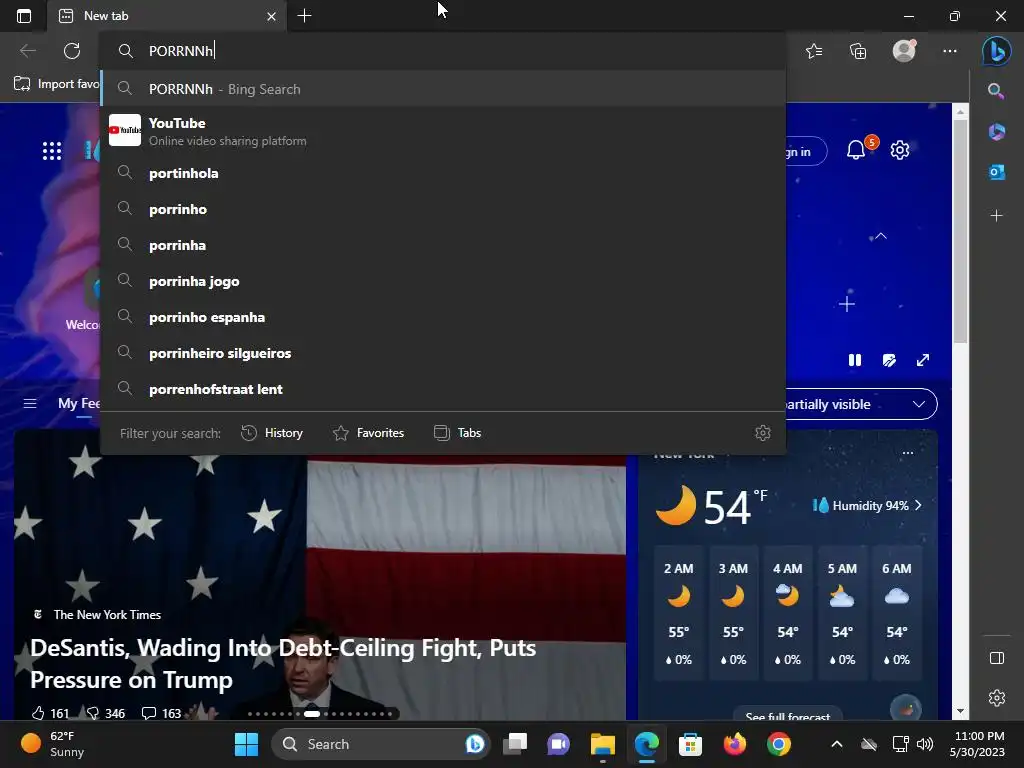The height and width of the screenshot is (768, 1024).
Task: Open Firefox from the taskbar
Action: pyautogui.click(x=735, y=744)
